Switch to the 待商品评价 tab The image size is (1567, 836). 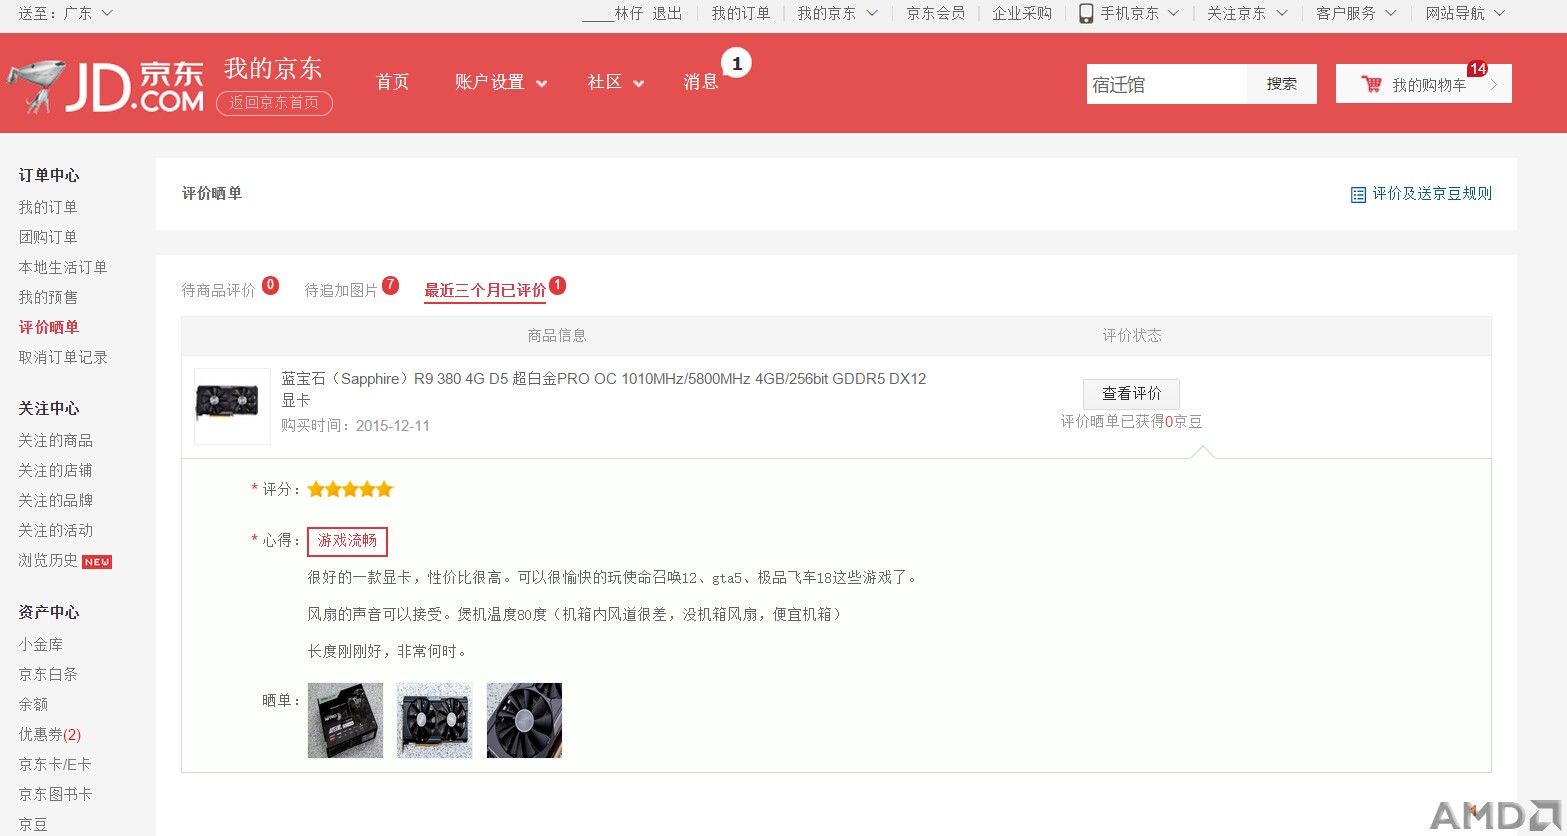click(x=218, y=290)
